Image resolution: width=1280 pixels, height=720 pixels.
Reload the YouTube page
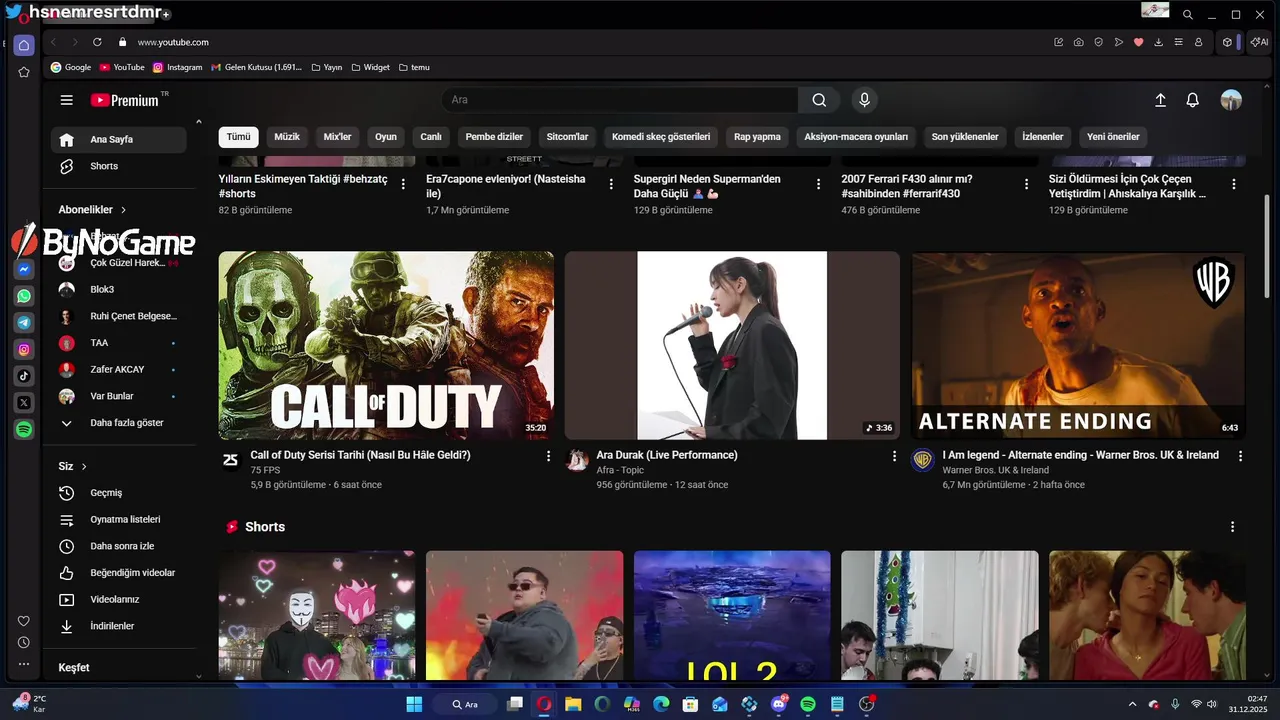(x=97, y=42)
